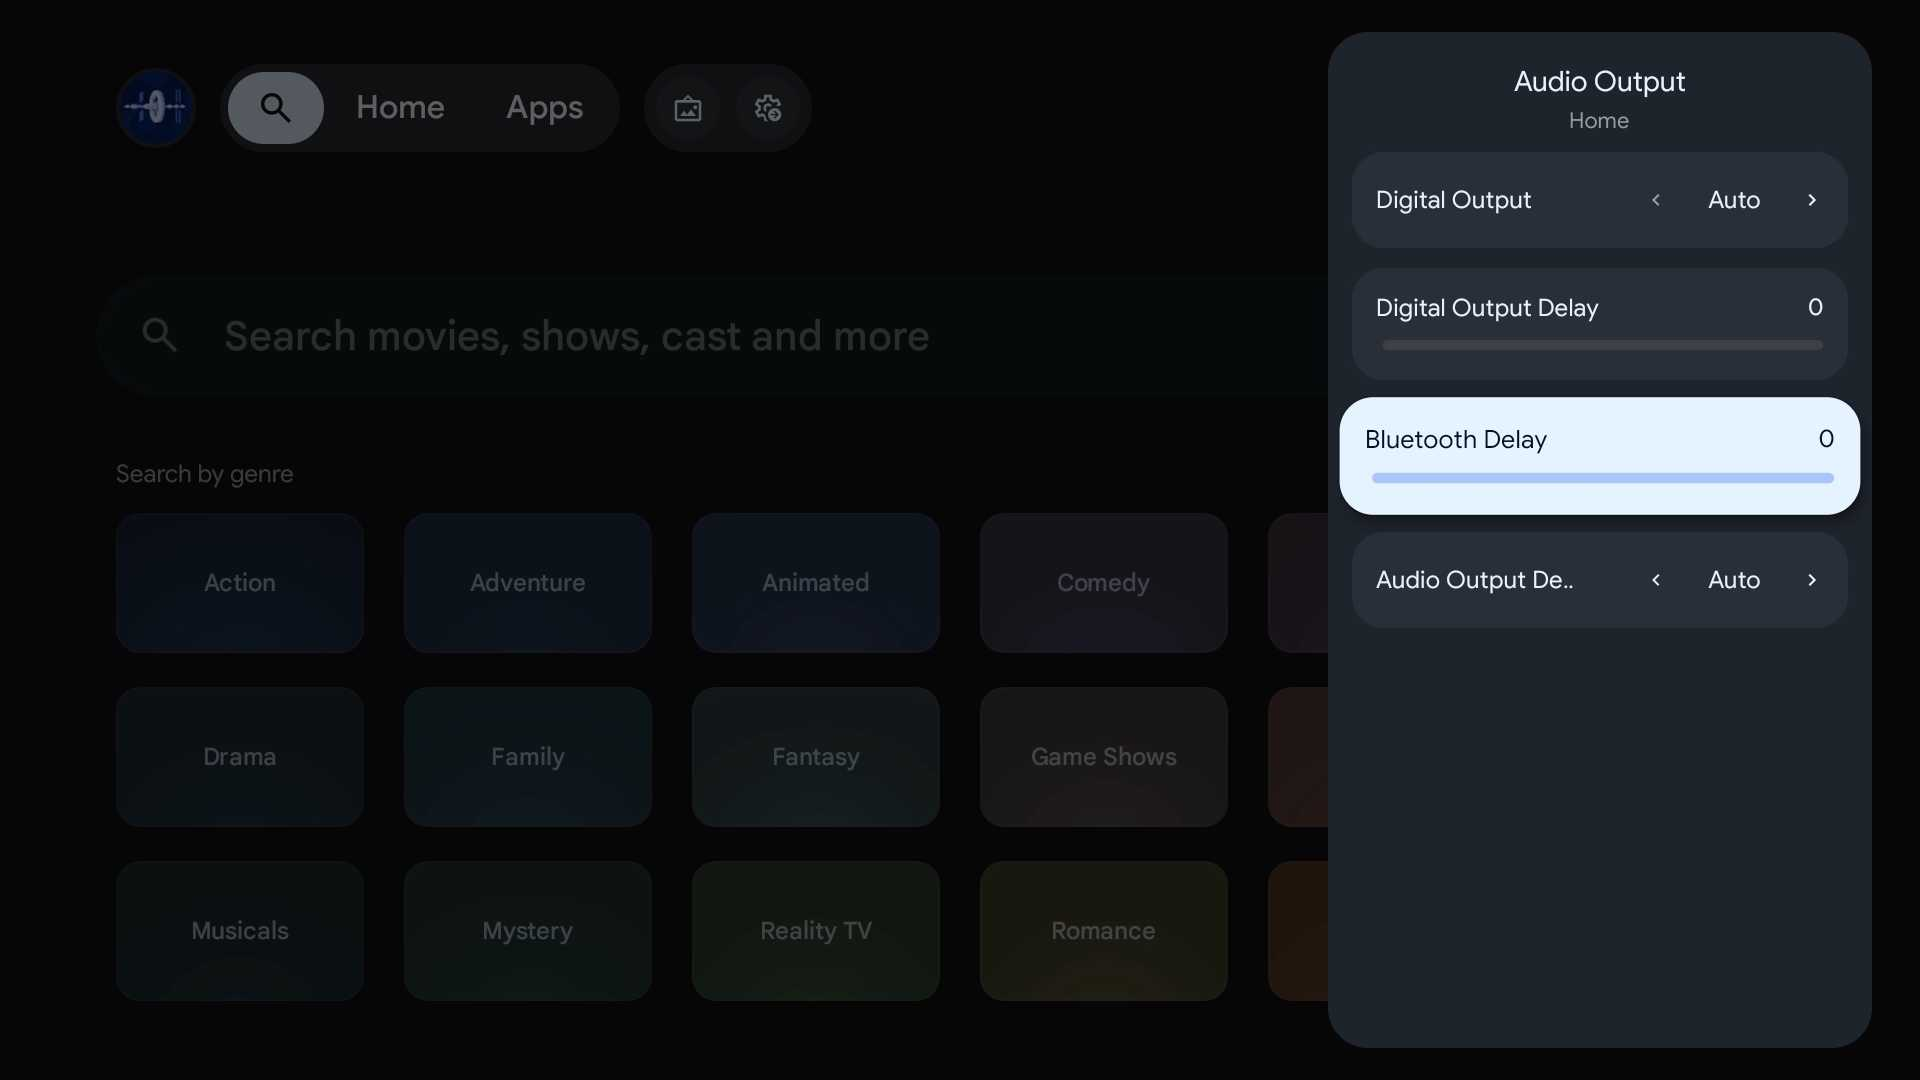1920x1080 pixels.
Task: Select the Musicals genre card
Action: (x=239, y=931)
